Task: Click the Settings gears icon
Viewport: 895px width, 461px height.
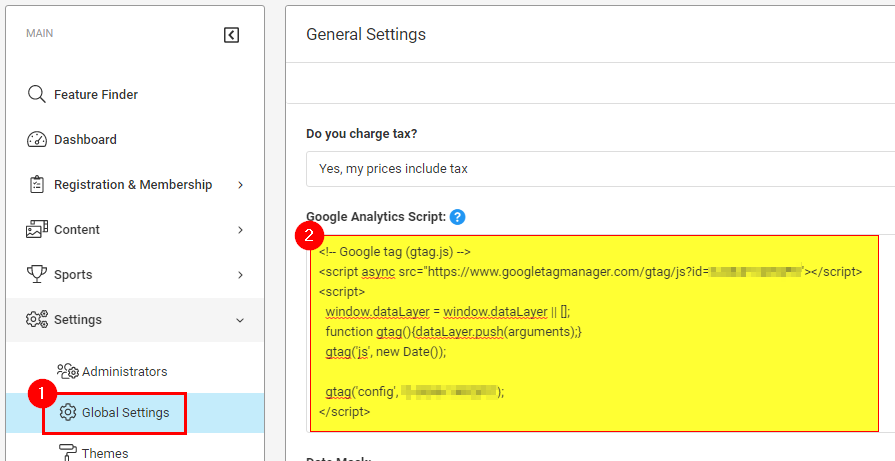Action: pos(37,320)
